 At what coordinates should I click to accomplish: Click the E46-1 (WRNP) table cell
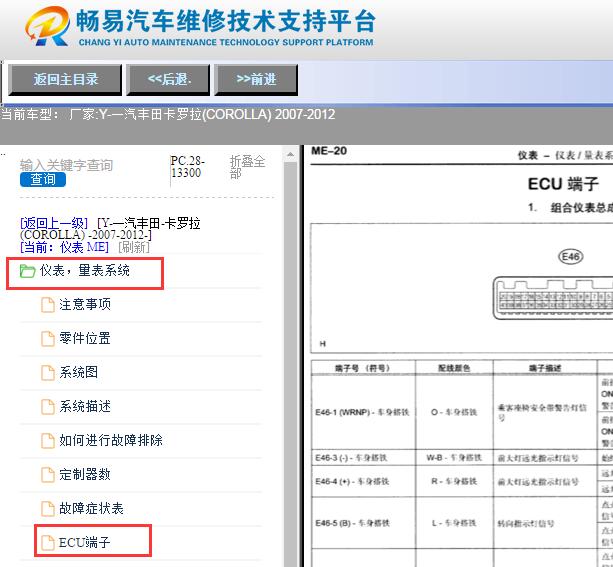(363, 412)
